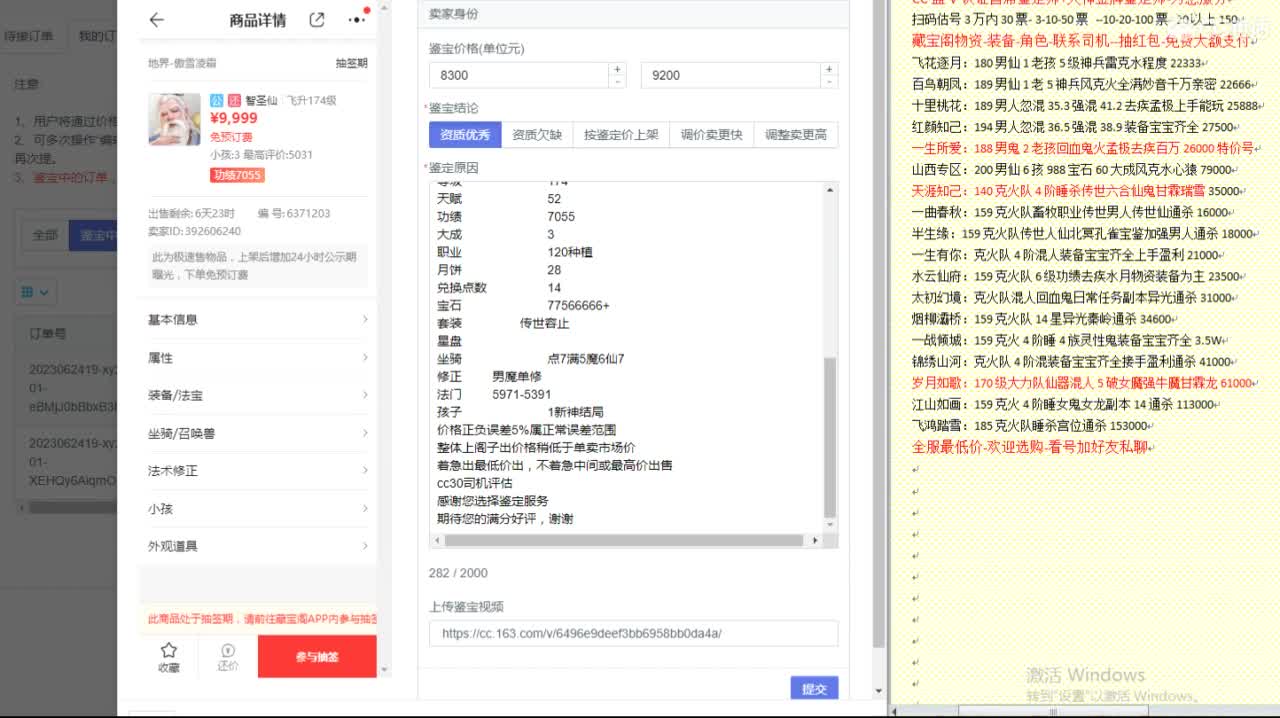This screenshot has width=1280, height=718.
Task: Click the back arrow on 商品详情 page
Action: (x=156, y=19)
